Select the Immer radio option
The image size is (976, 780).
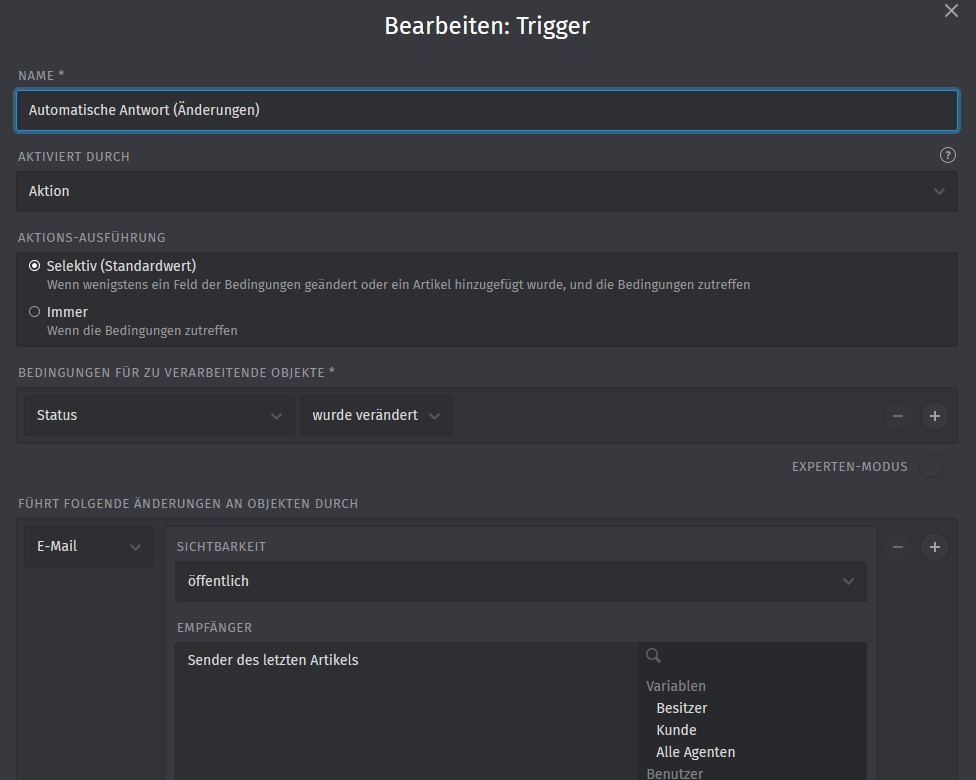[35, 312]
